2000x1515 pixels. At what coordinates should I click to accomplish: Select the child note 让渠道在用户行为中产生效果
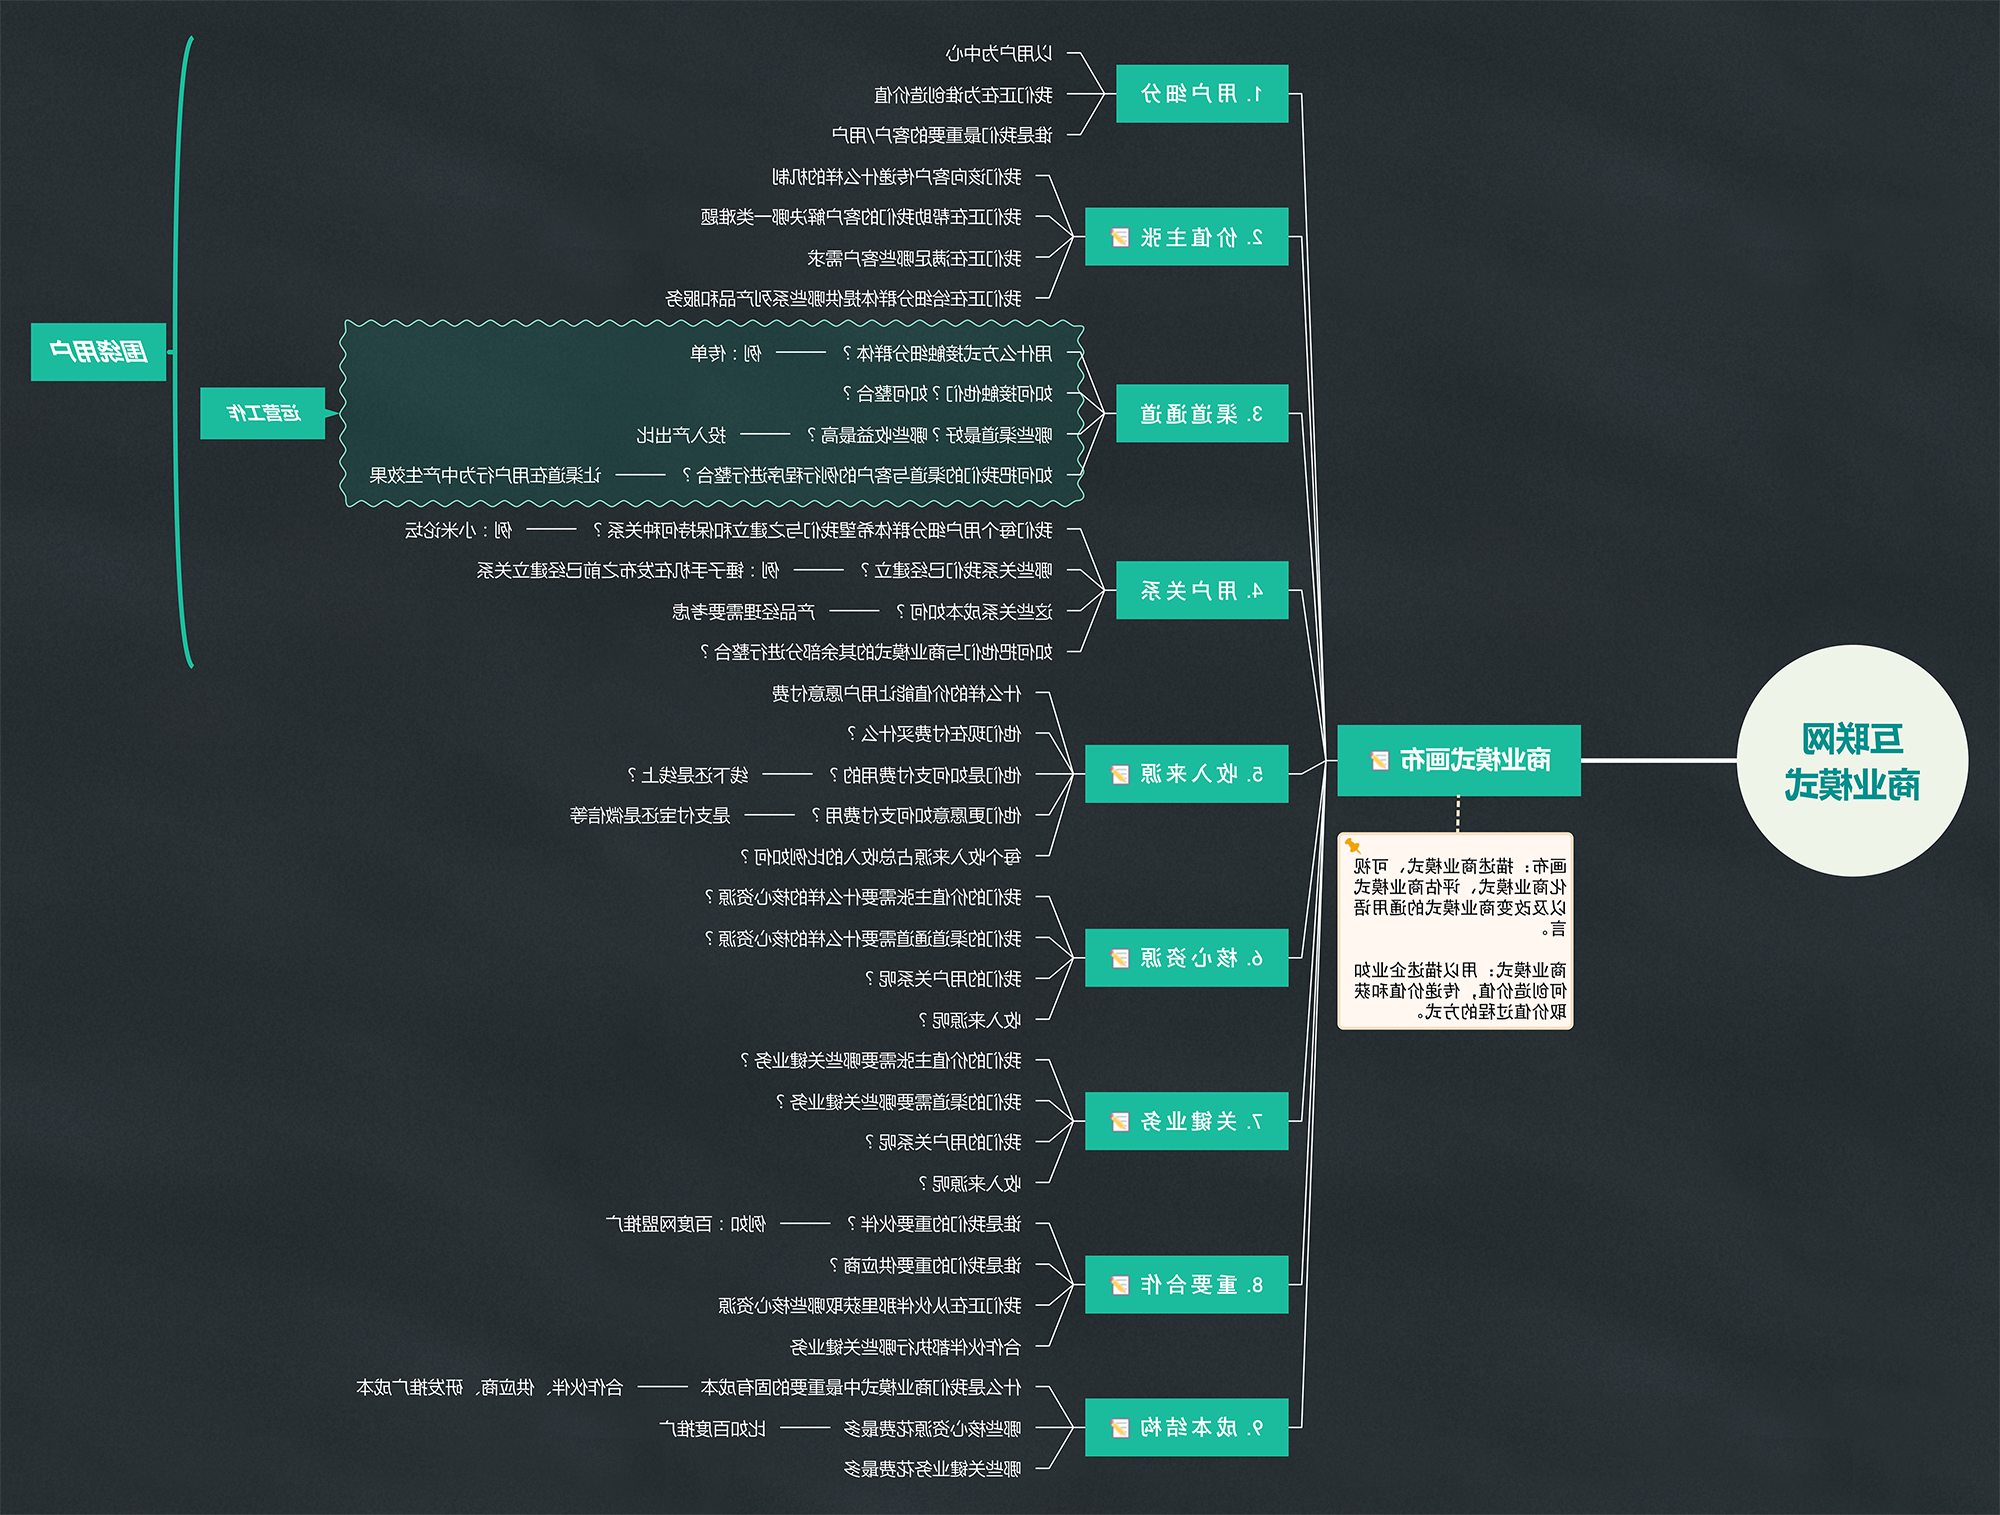coord(485,475)
